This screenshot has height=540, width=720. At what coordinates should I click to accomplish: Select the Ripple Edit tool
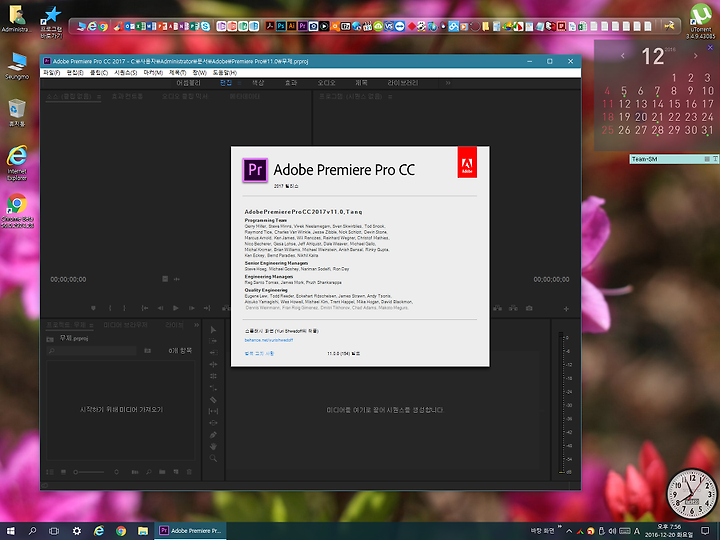point(213,365)
